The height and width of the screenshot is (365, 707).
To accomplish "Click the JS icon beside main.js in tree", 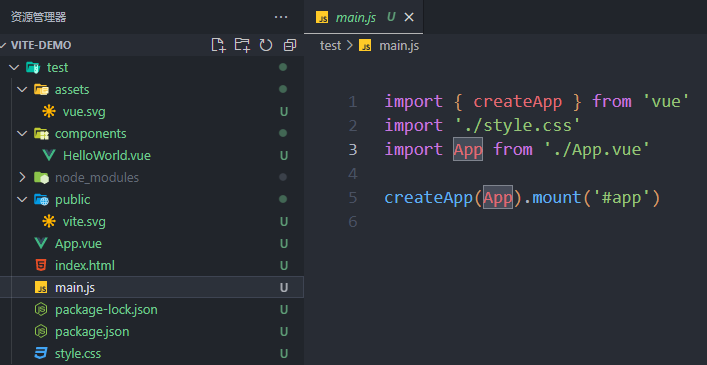I will coord(41,287).
